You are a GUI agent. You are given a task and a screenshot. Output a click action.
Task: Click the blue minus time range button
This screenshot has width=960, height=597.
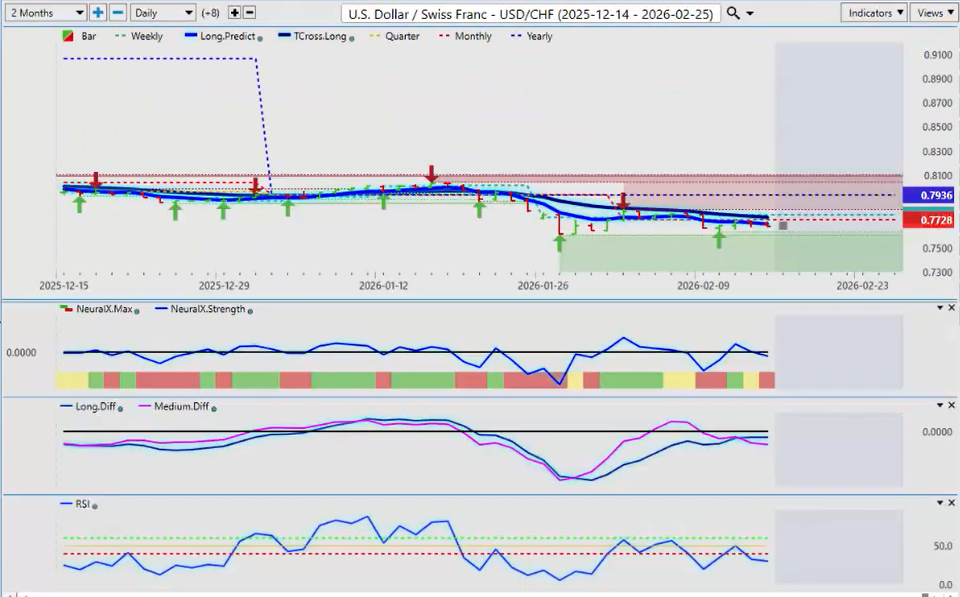point(117,13)
